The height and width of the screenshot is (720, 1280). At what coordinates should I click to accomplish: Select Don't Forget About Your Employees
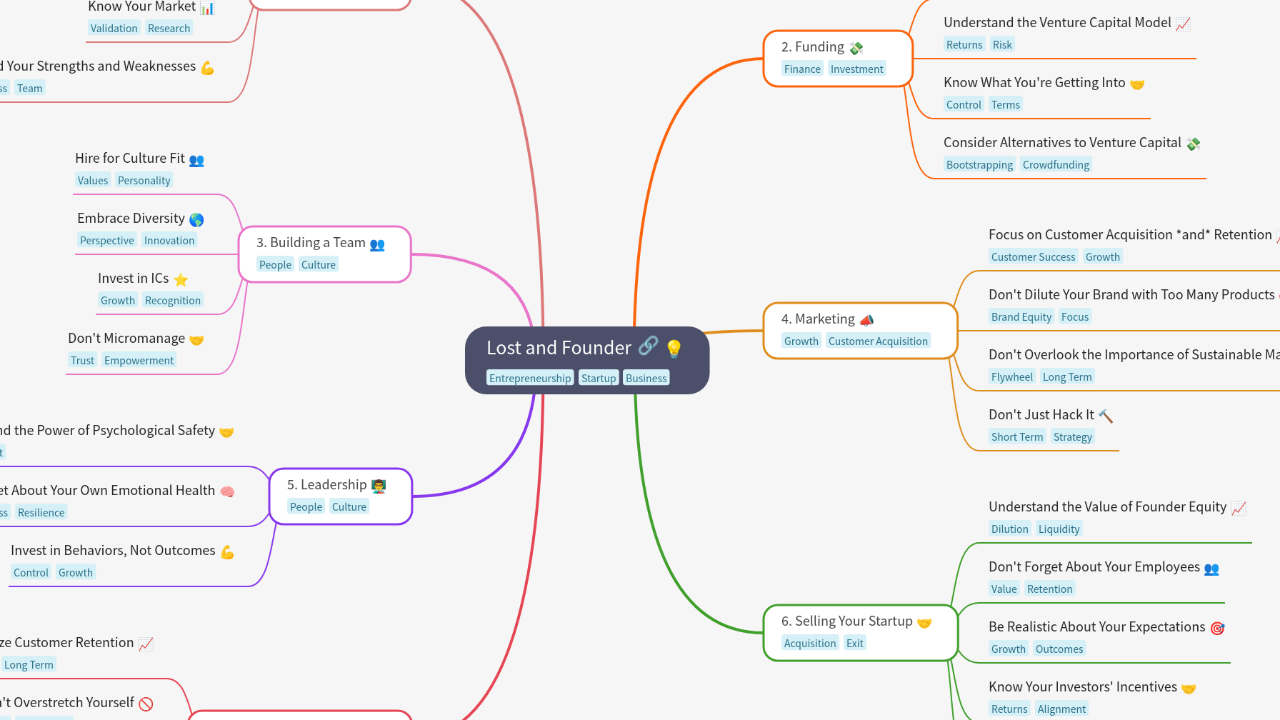pyautogui.click(x=1094, y=566)
